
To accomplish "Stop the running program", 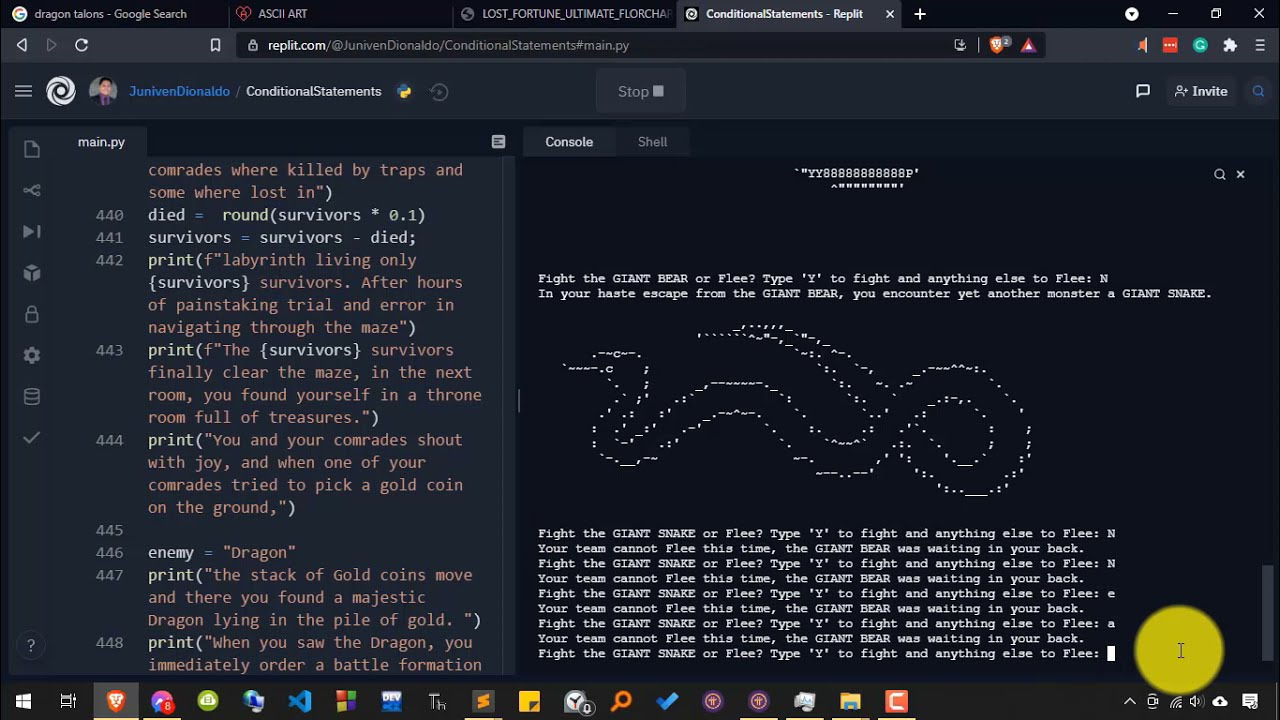I will point(641,91).
